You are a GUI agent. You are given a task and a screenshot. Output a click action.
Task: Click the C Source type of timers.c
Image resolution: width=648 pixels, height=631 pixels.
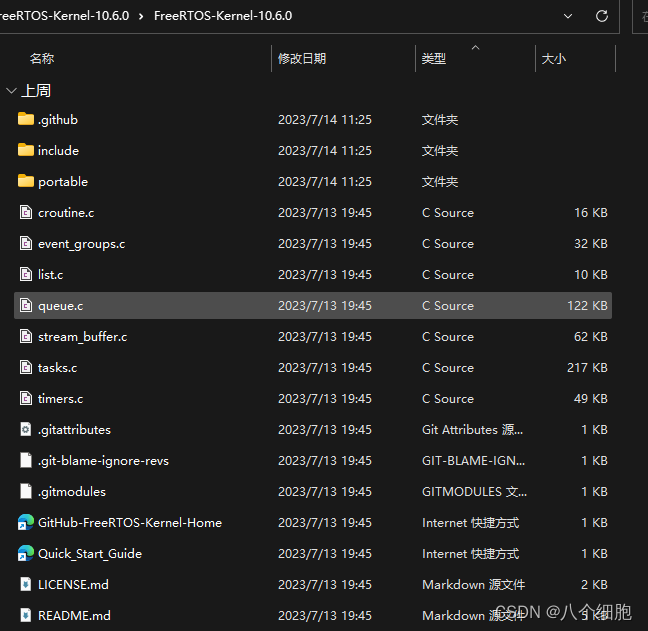tap(448, 398)
